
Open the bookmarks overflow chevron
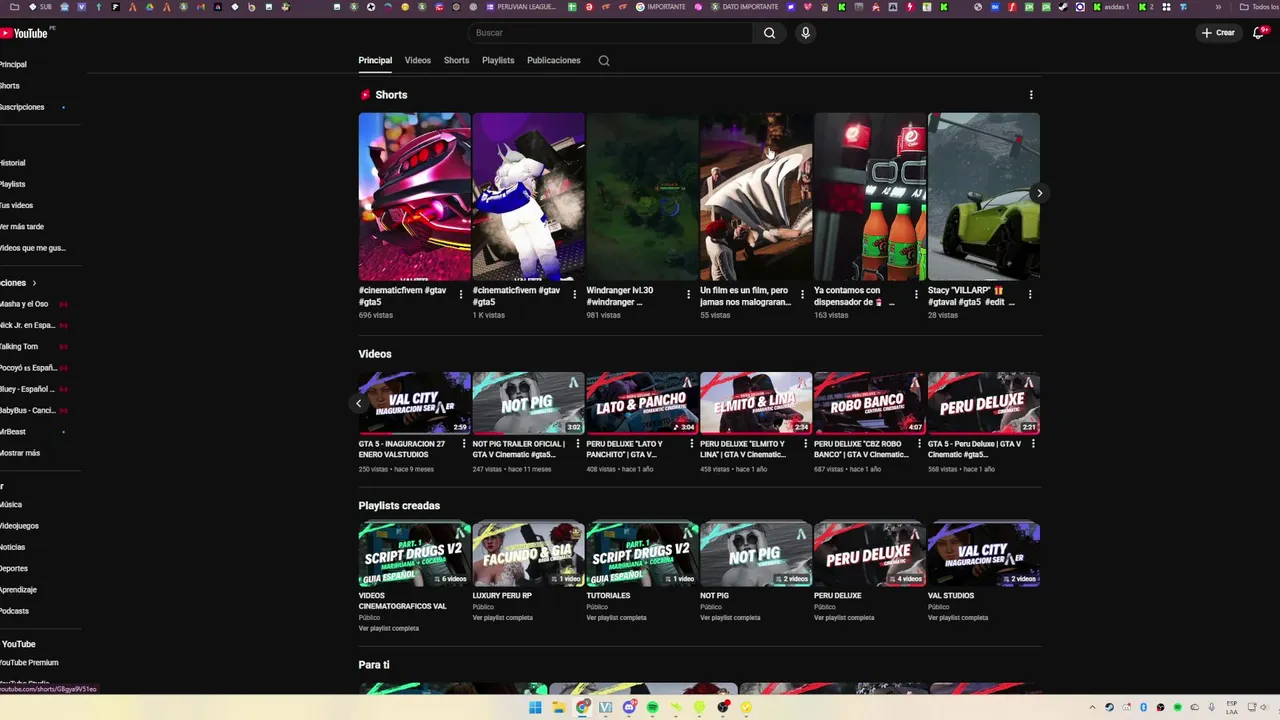[x=1218, y=6]
